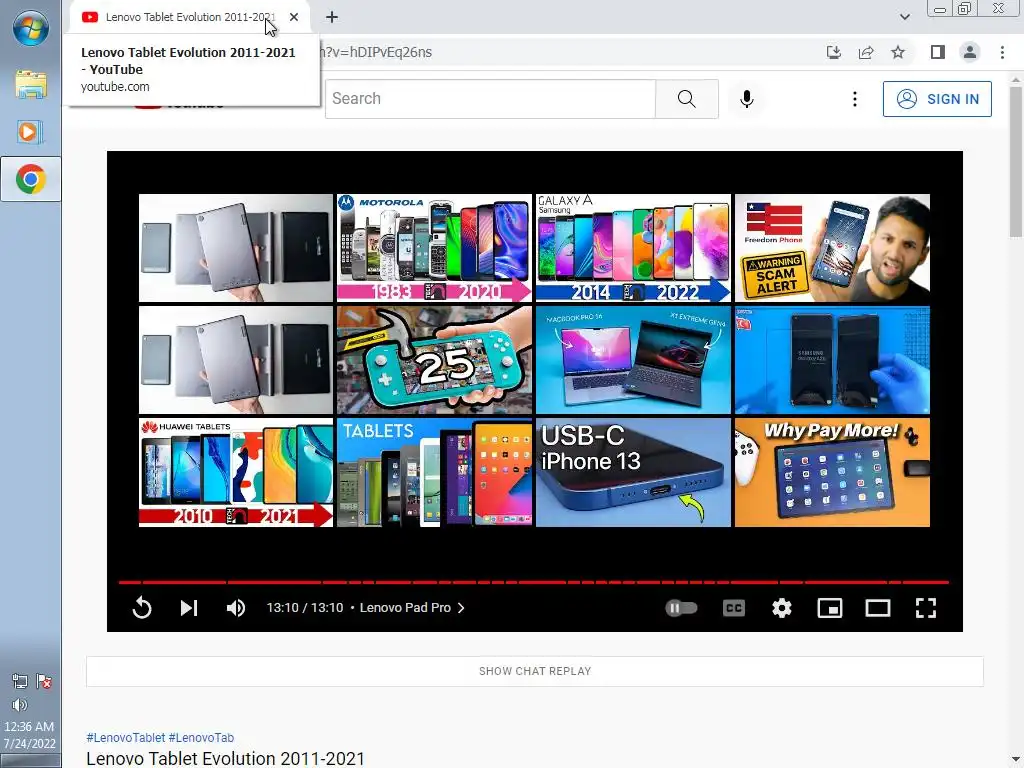Open YouTube settings three-dot menu
The height and width of the screenshot is (768, 1024).
855,99
